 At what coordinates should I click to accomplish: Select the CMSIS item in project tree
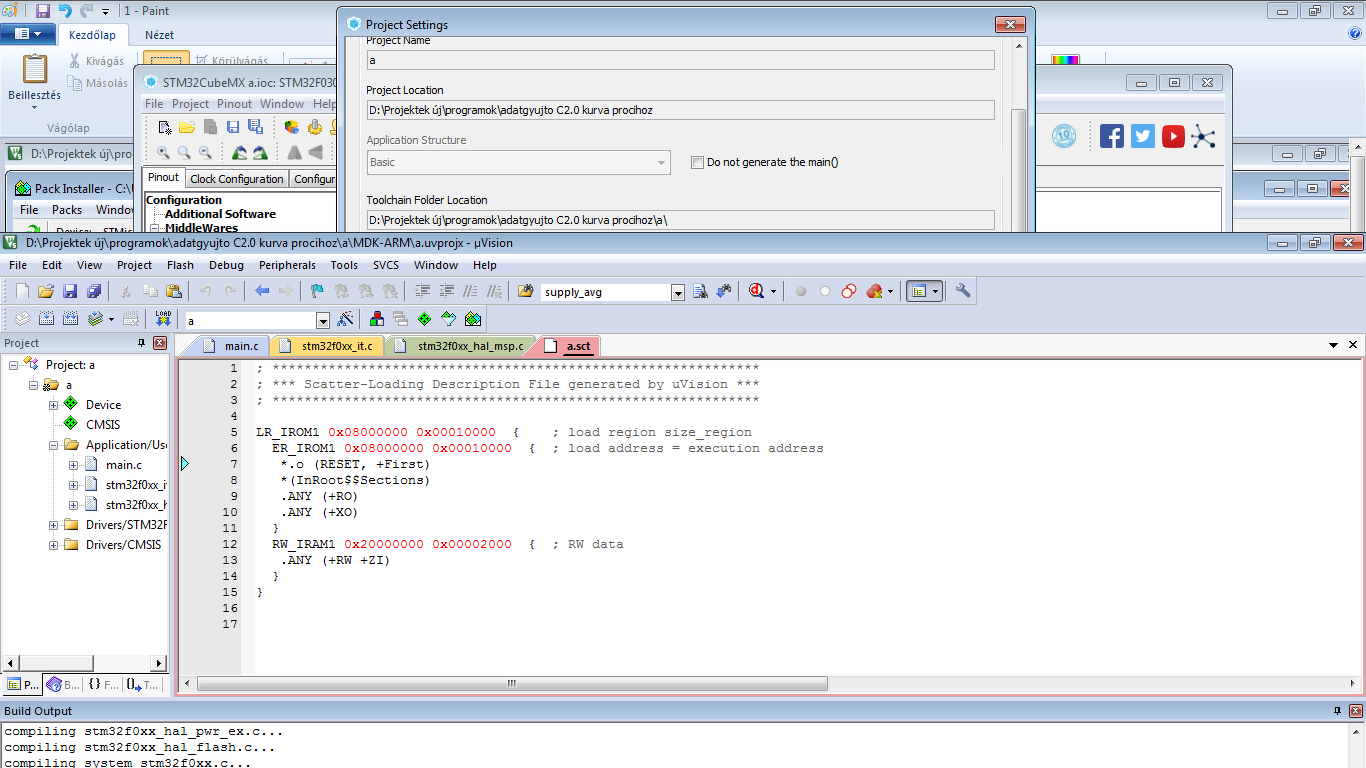(x=103, y=425)
